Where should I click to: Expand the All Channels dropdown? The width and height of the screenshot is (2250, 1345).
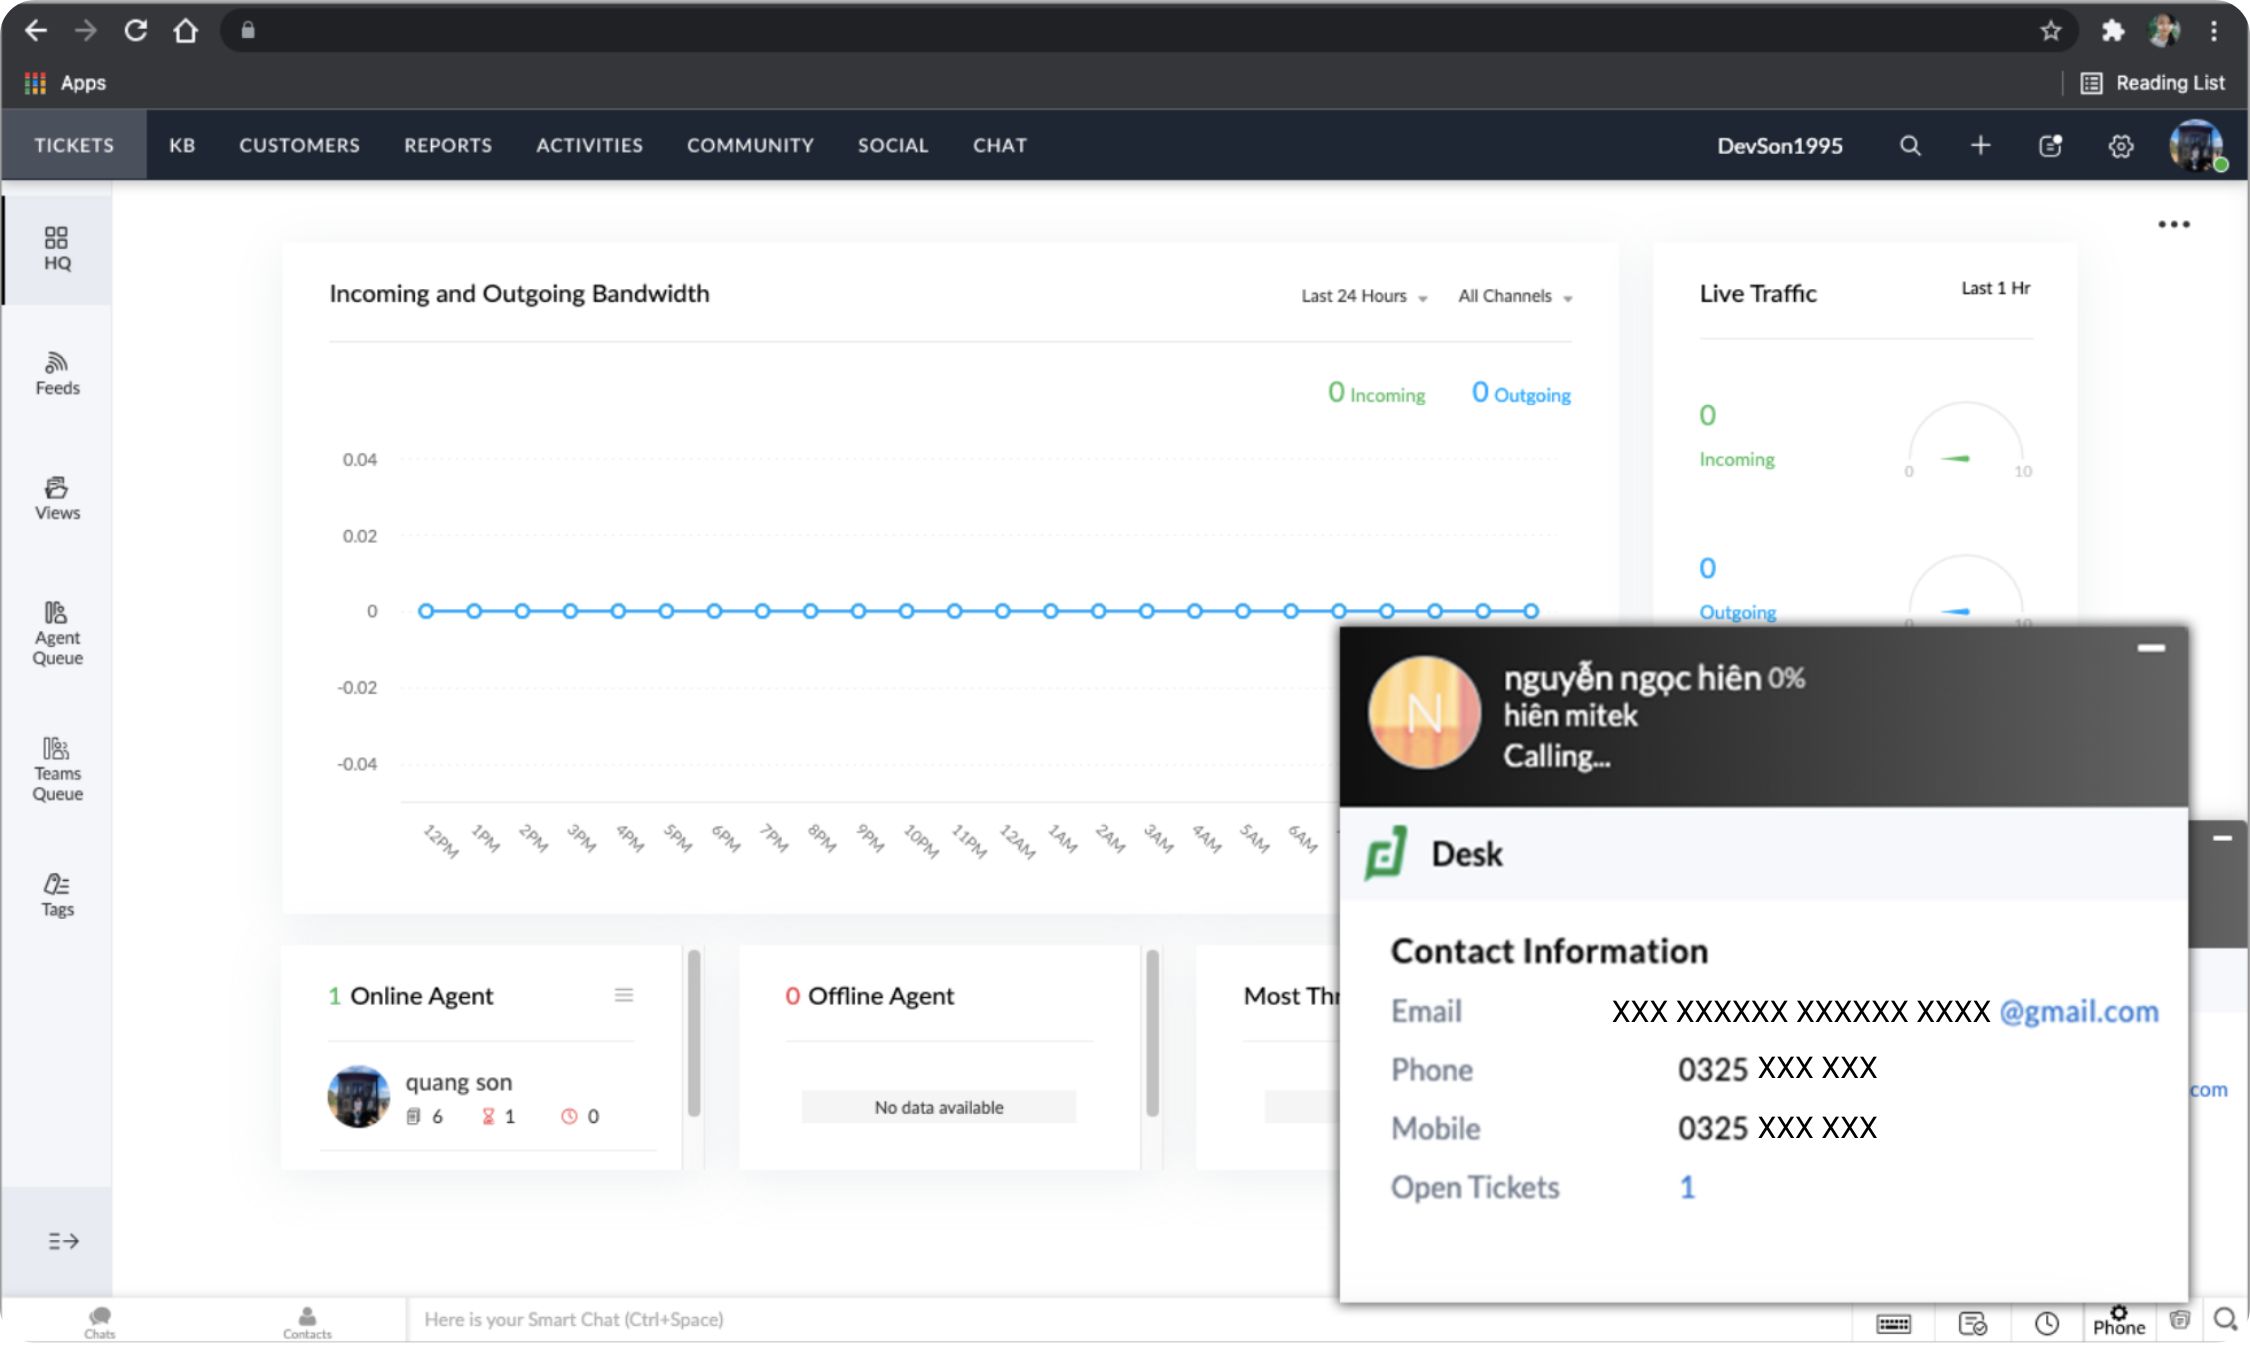pos(1514,296)
